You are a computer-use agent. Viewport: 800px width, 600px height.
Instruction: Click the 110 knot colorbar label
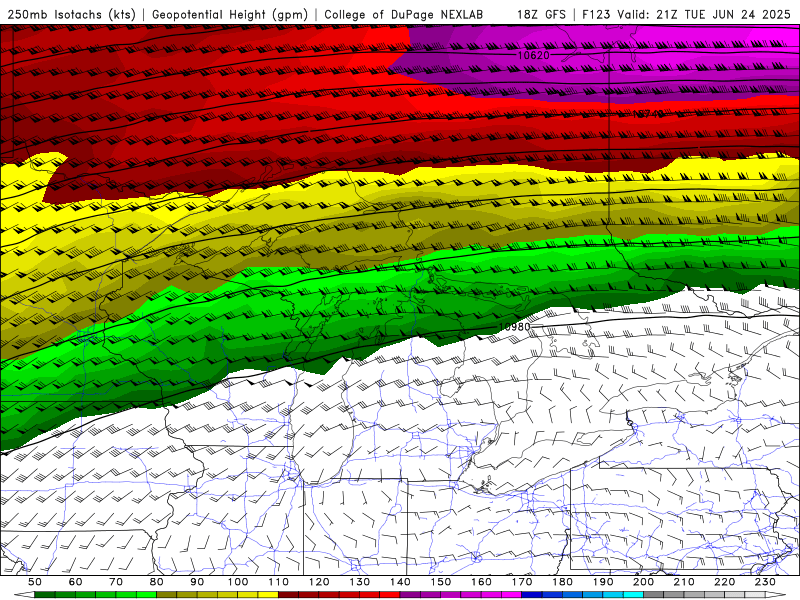click(x=279, y=582)
